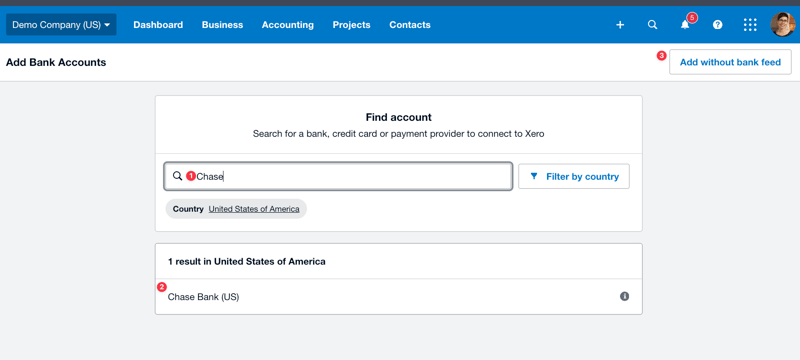Open the Dashboard menu
Screen dimensions: 800x360
[x=158, y=24]
